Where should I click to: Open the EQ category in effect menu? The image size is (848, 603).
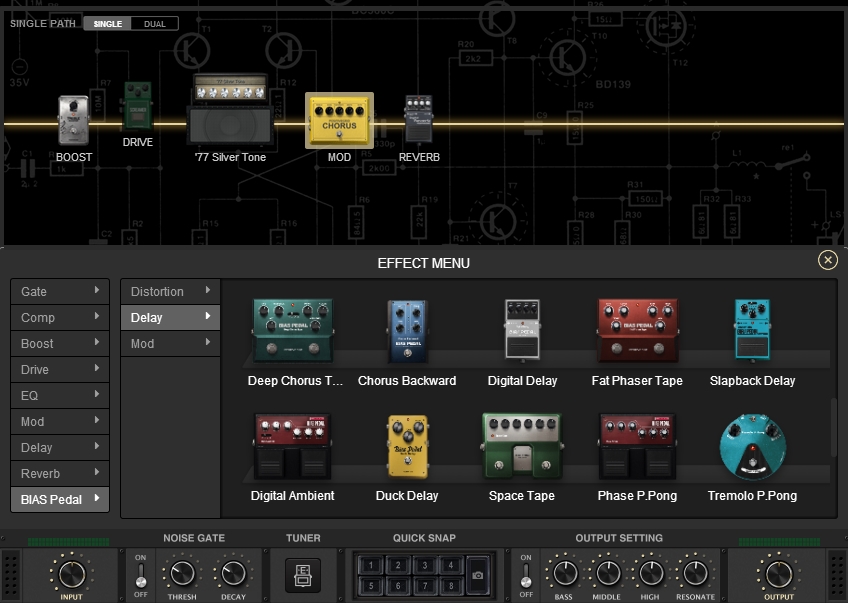pos(60,396)
